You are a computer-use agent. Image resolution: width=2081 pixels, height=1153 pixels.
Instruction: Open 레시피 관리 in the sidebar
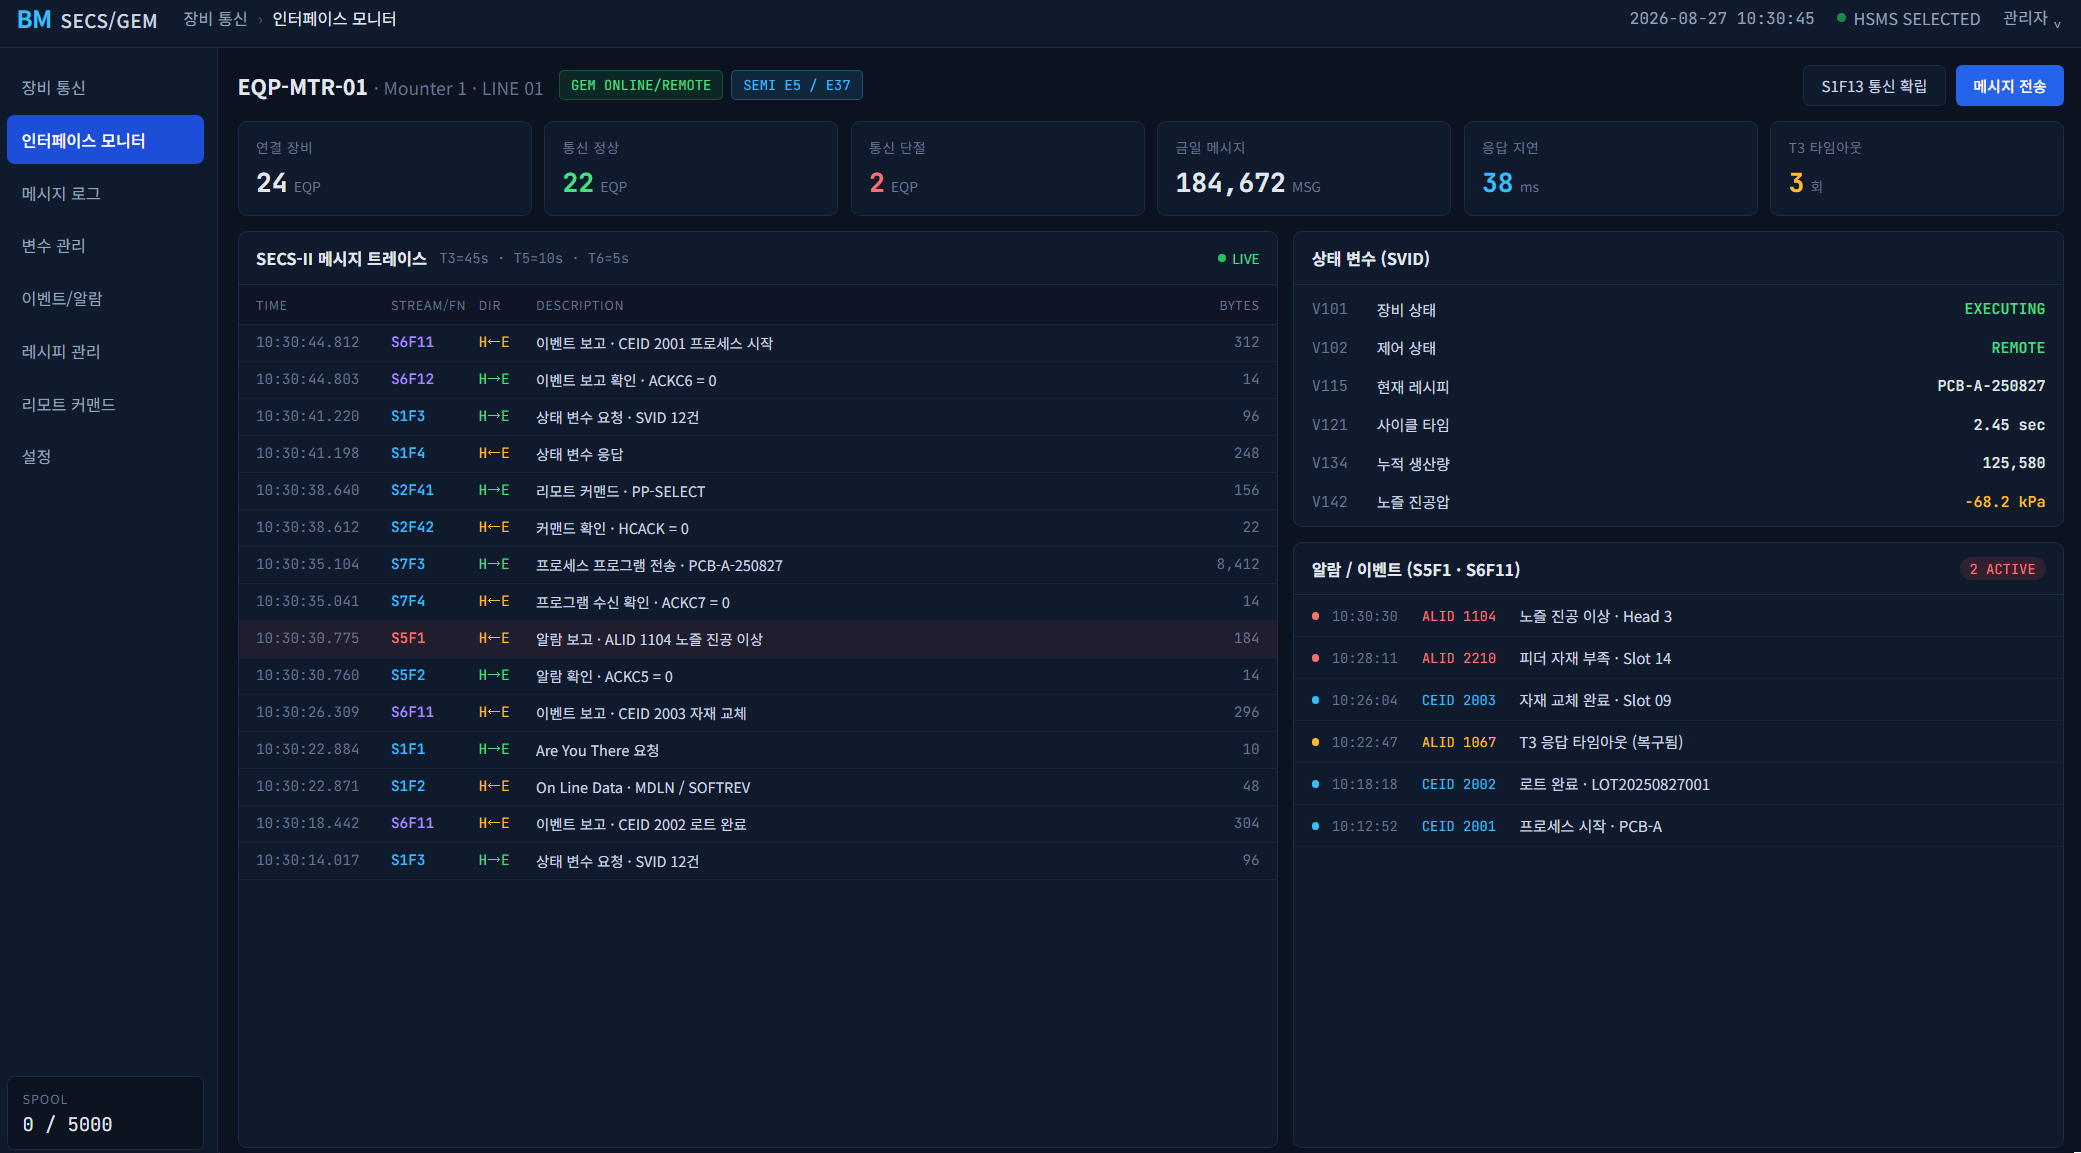click(105, 352)
